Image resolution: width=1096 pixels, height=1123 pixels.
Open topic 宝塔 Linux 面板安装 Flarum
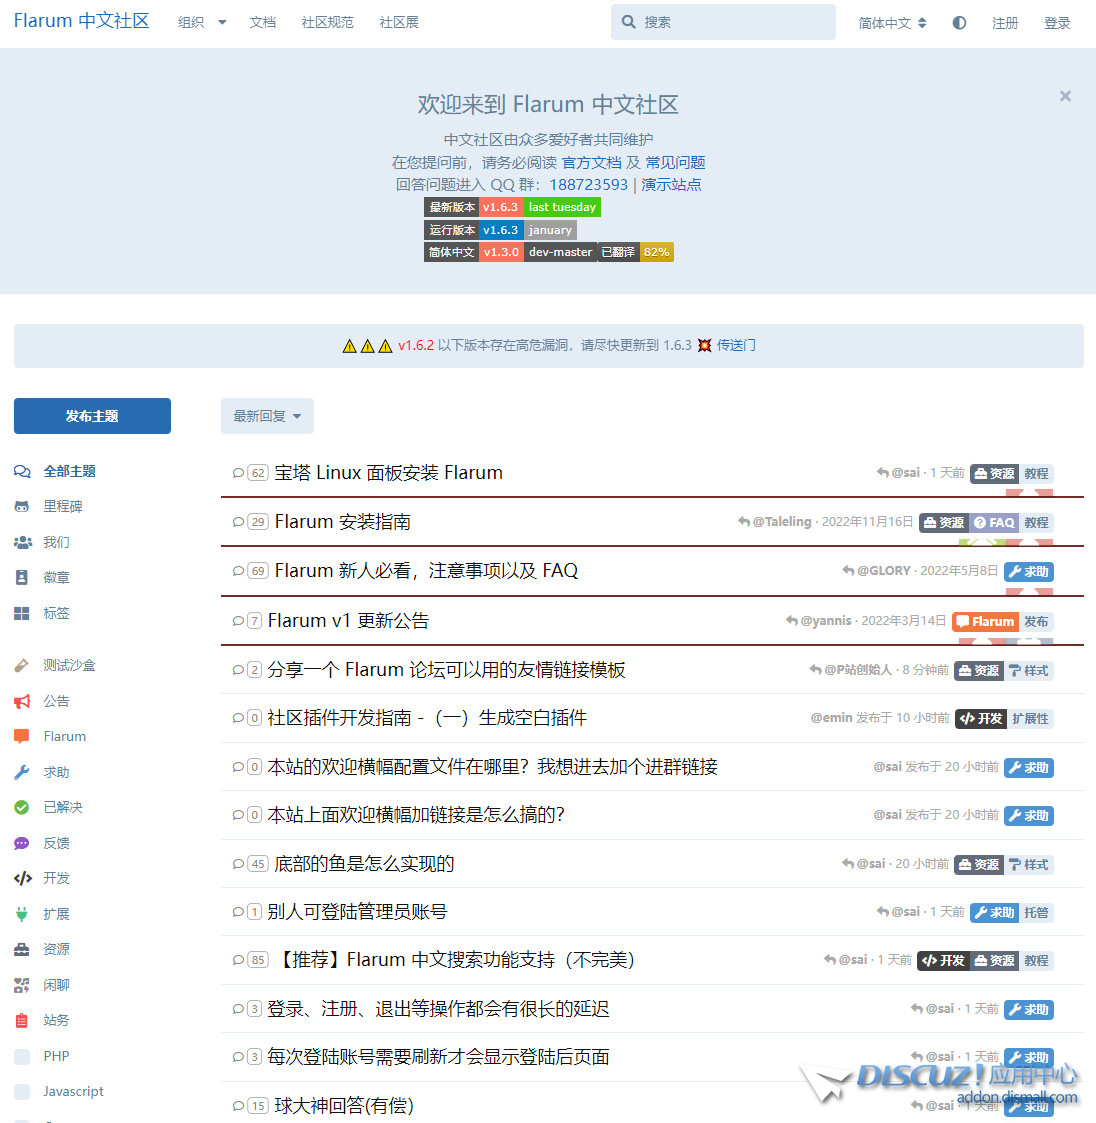point(388,473)
